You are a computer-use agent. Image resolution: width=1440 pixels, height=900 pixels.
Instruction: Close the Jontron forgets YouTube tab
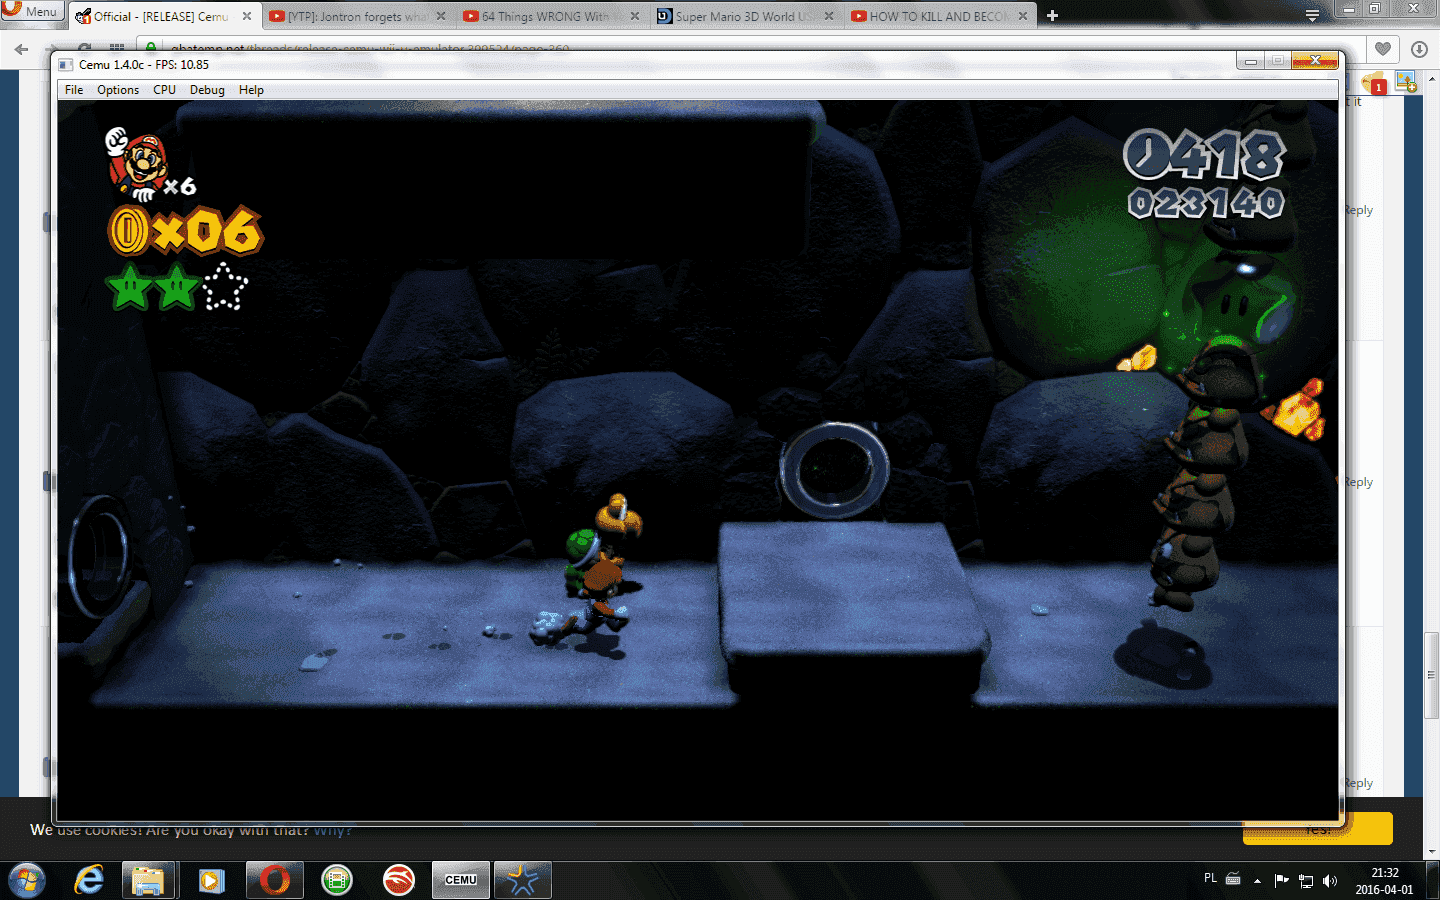click(441, 16)
